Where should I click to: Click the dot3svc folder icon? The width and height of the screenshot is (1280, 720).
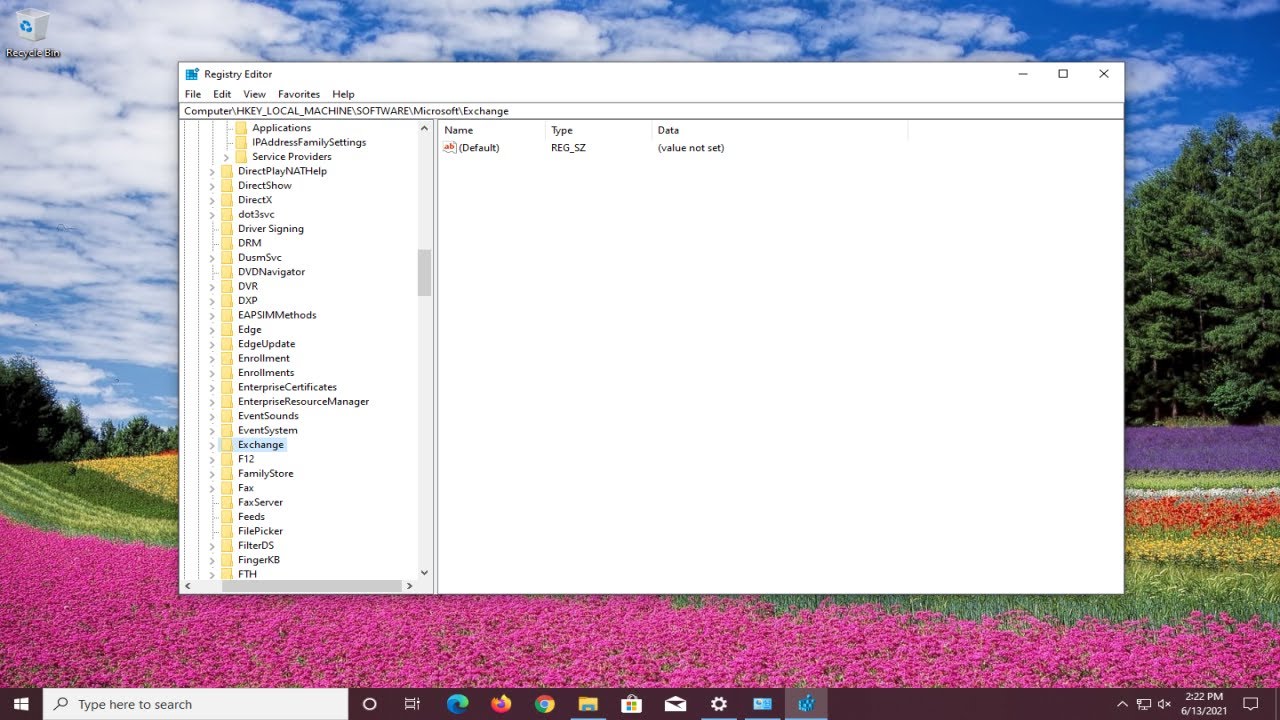click(x=227, y=214)
